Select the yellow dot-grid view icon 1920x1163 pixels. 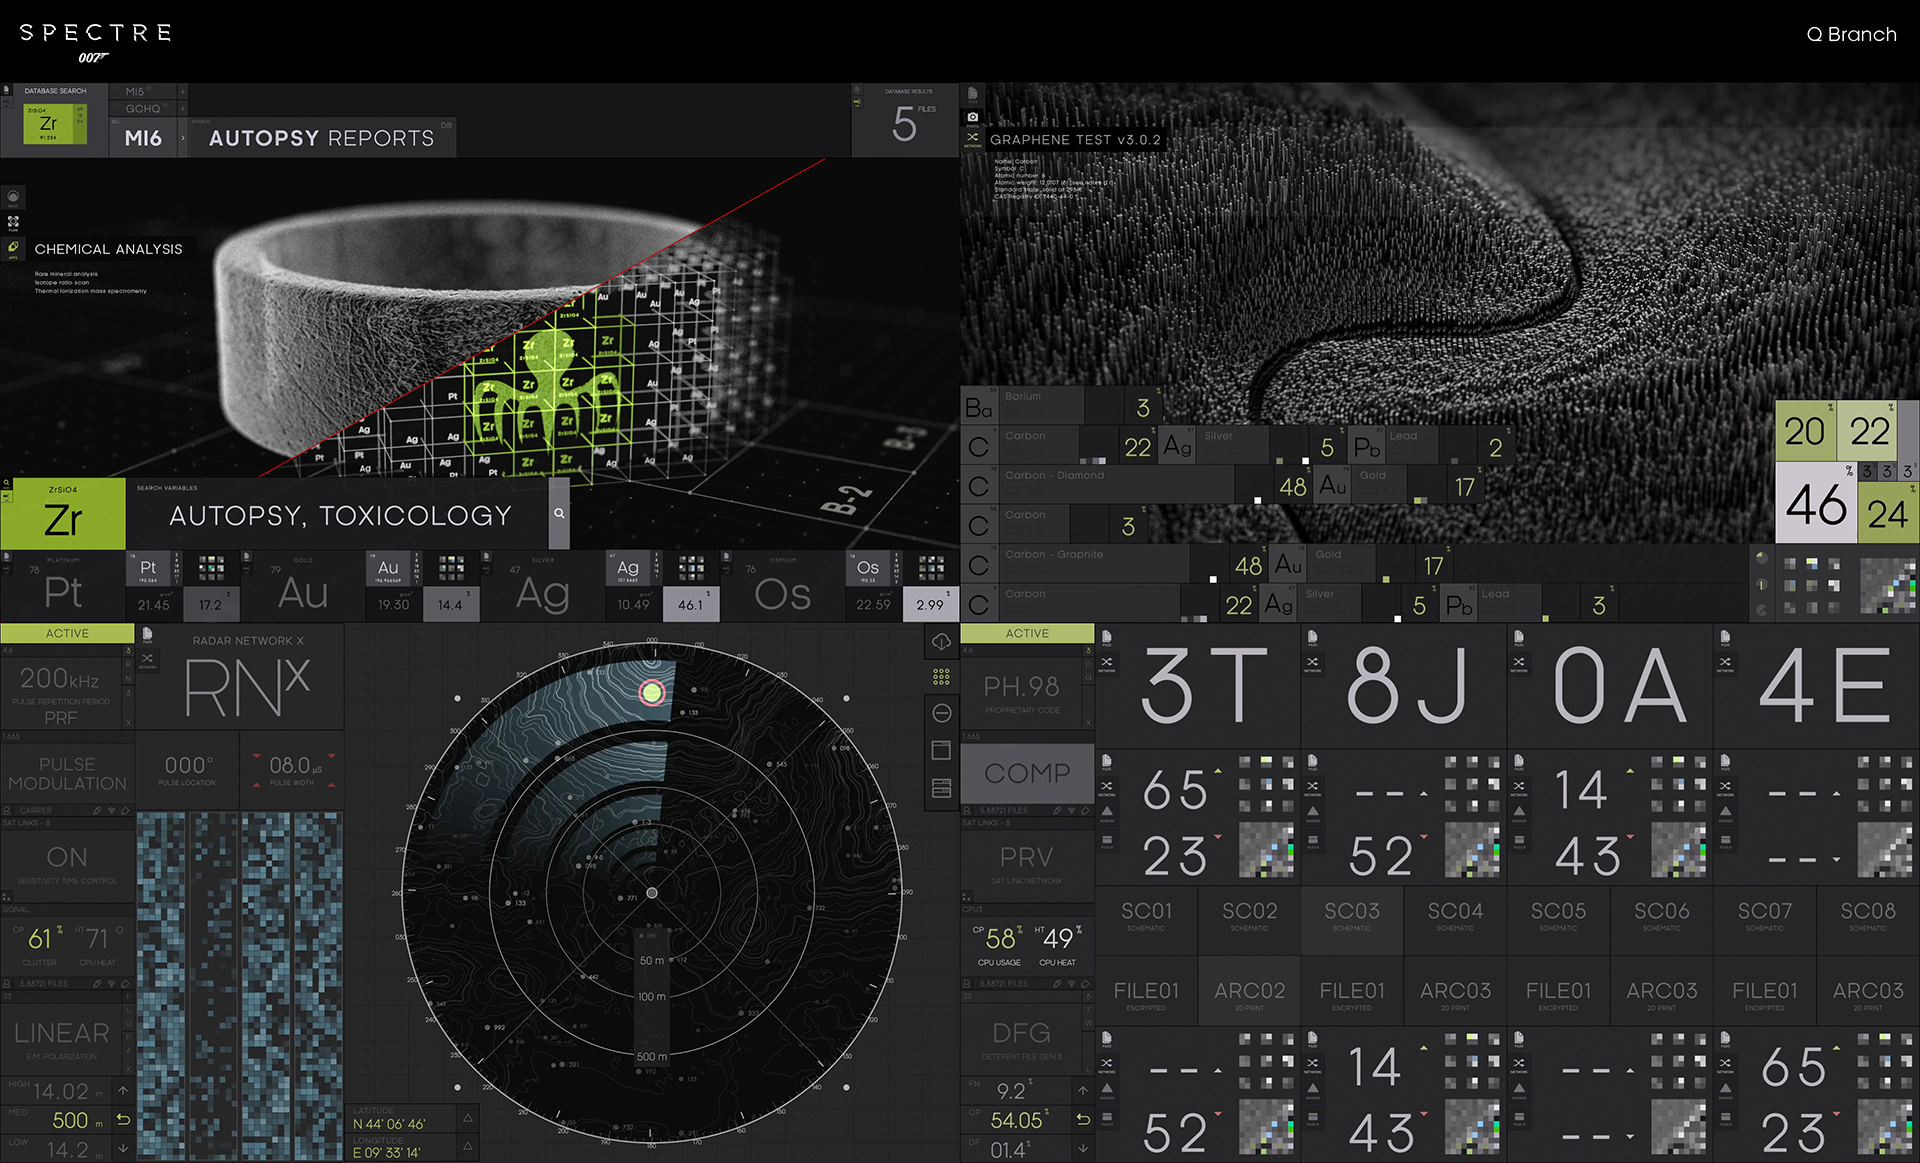941,677
